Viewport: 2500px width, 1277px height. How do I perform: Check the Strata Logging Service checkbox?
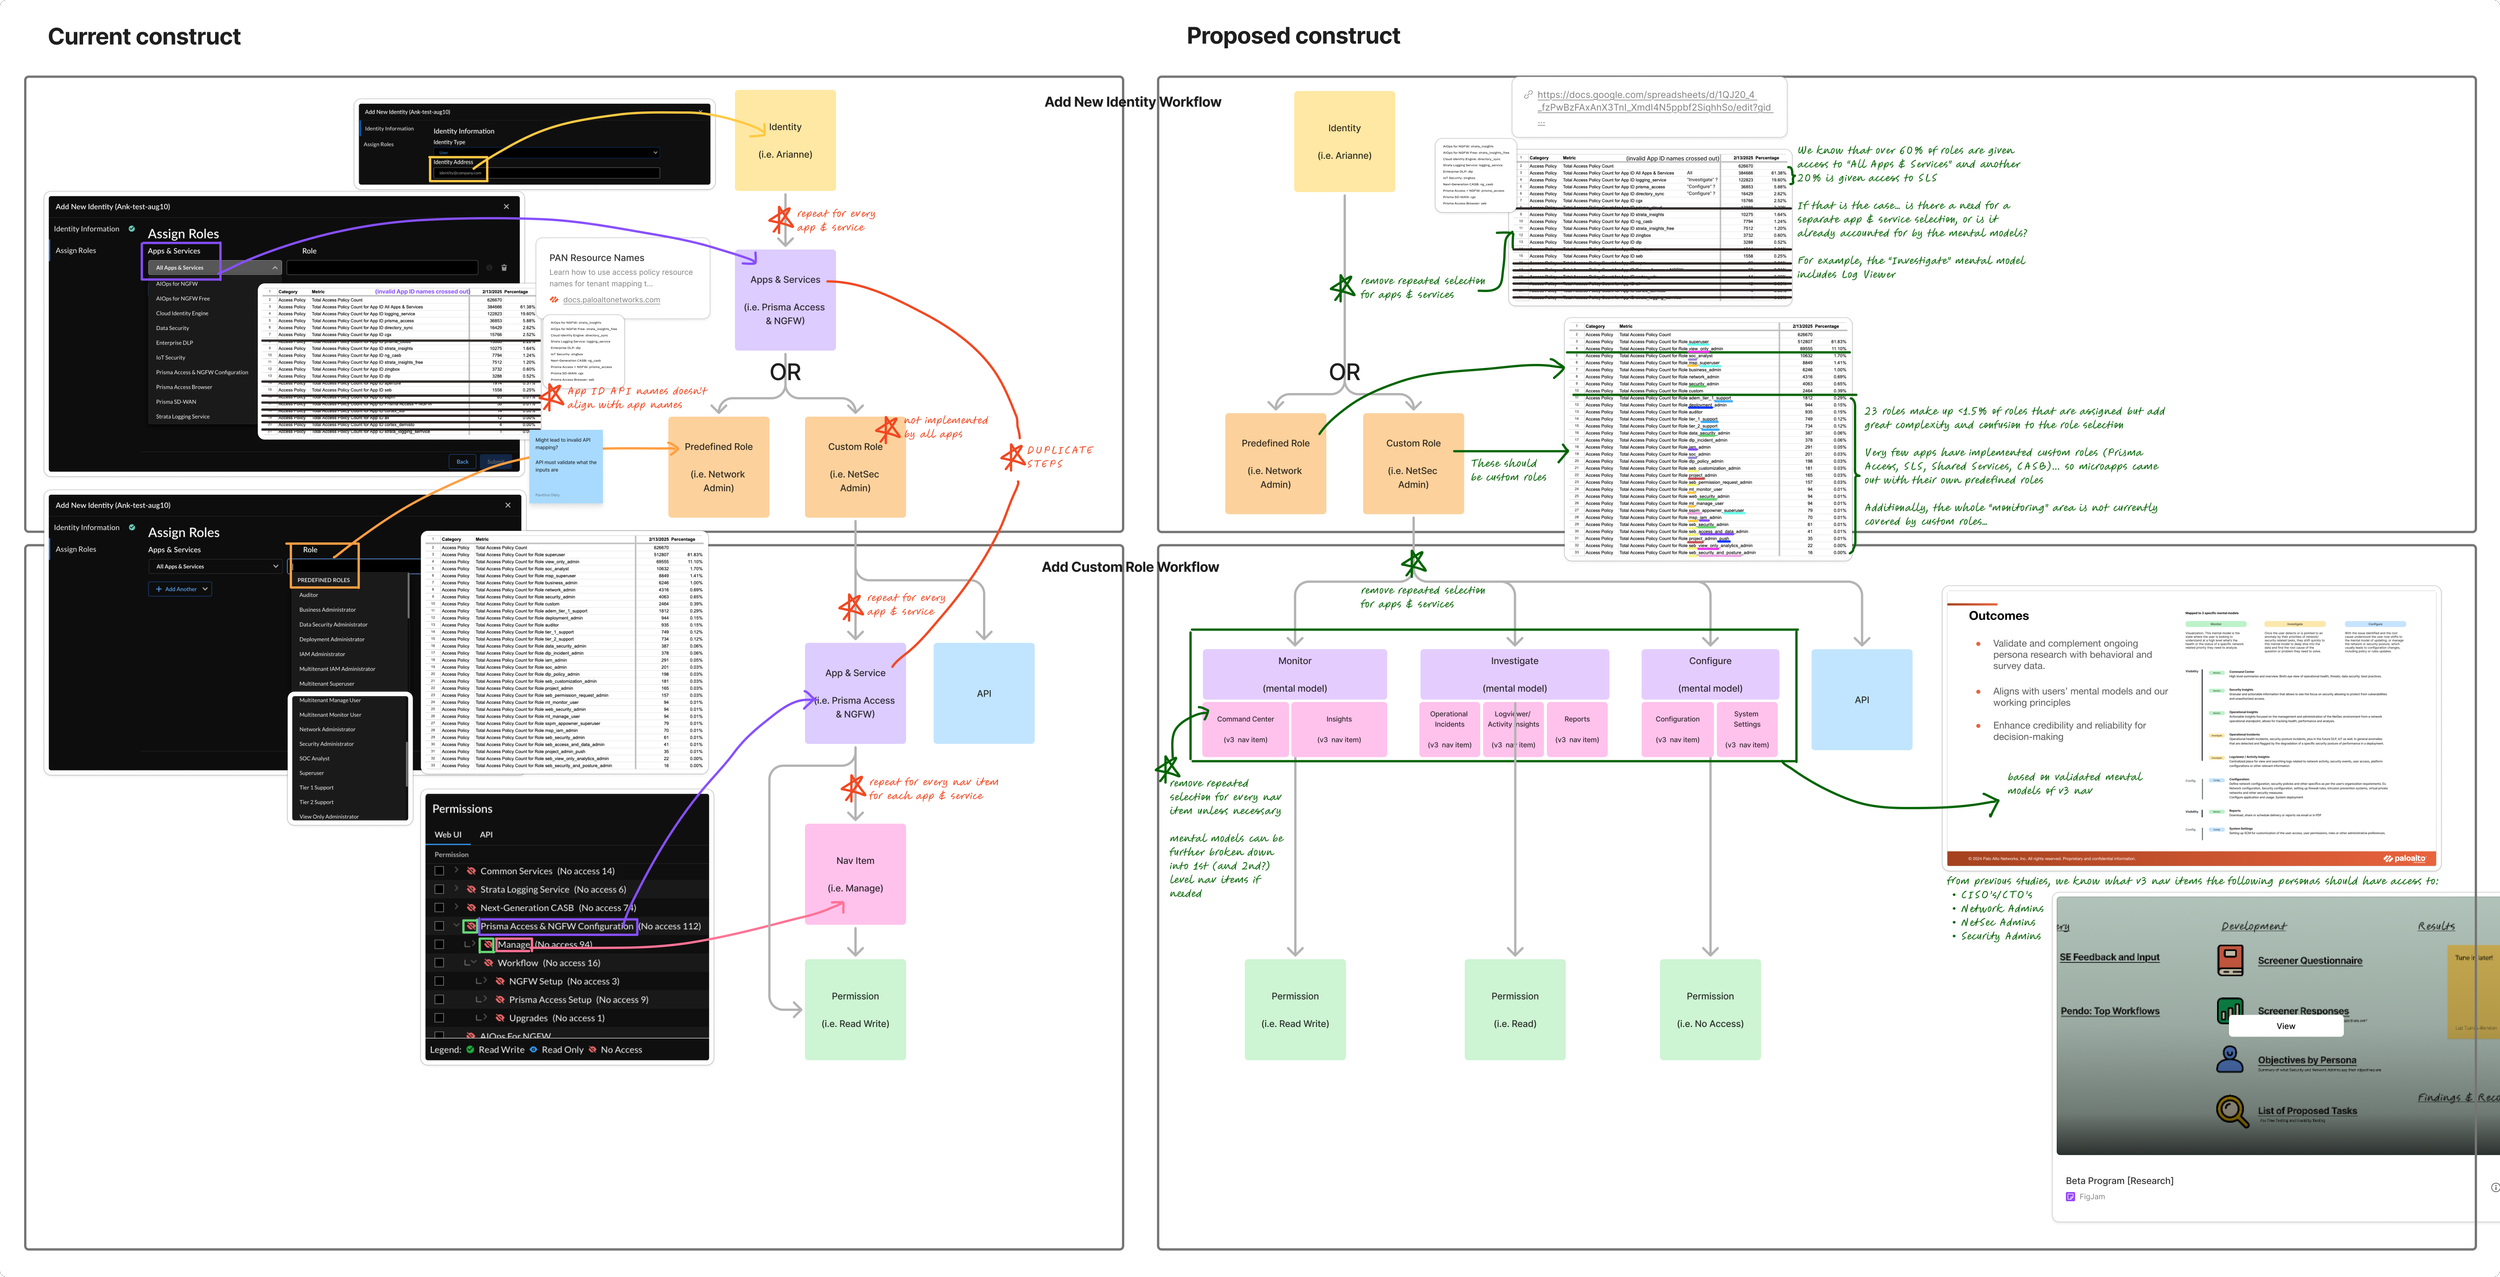click(439, 889)
